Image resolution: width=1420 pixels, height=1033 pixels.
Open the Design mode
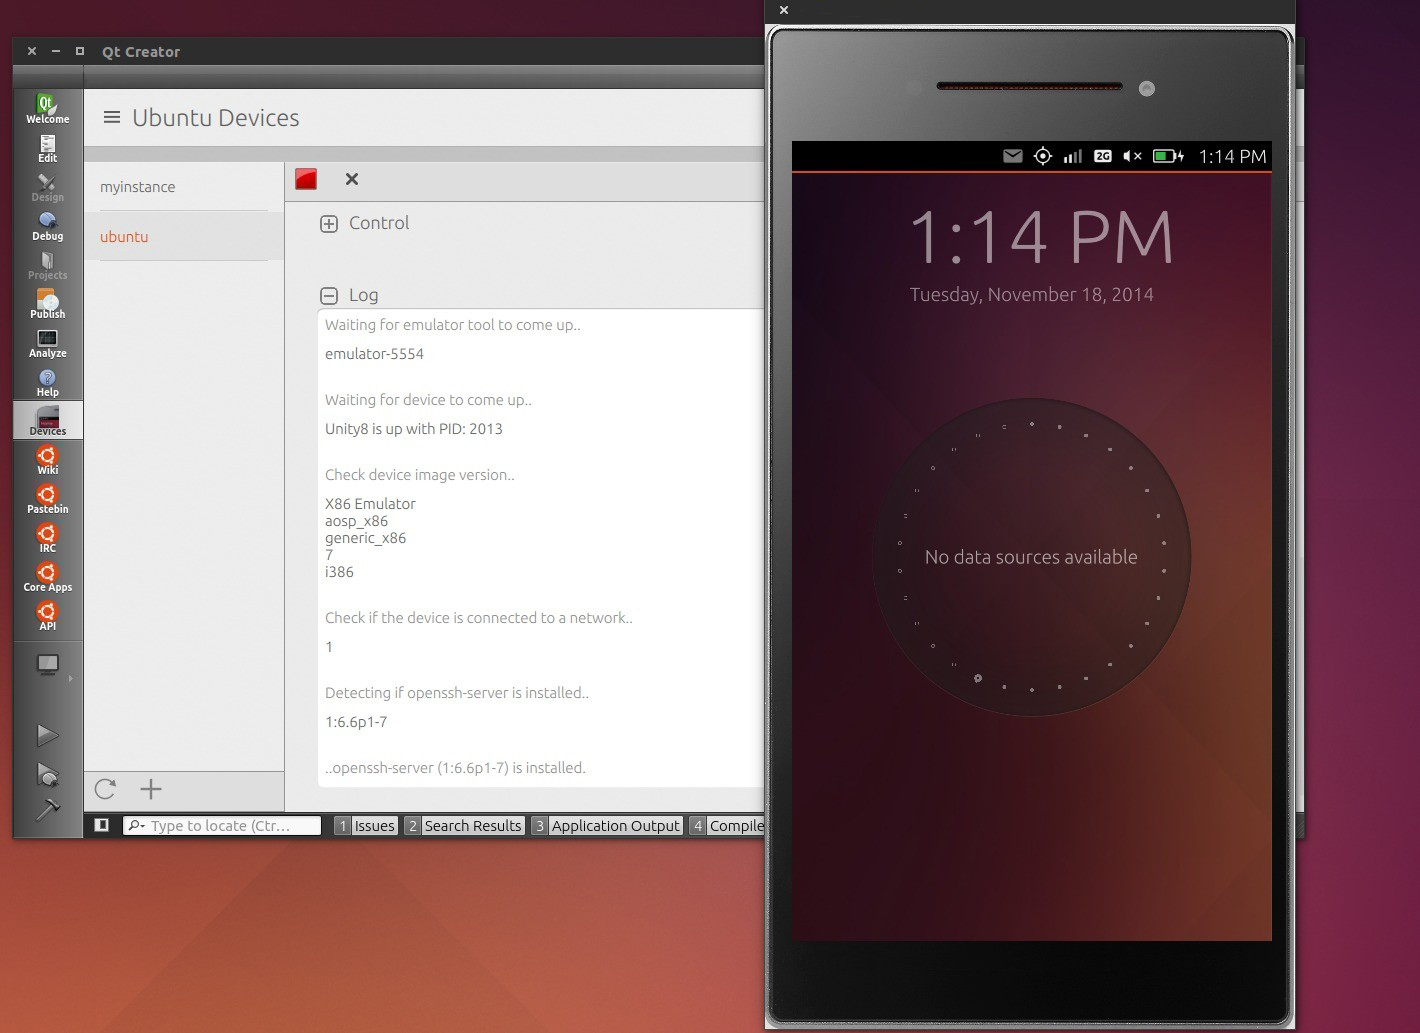pos(47,187)
